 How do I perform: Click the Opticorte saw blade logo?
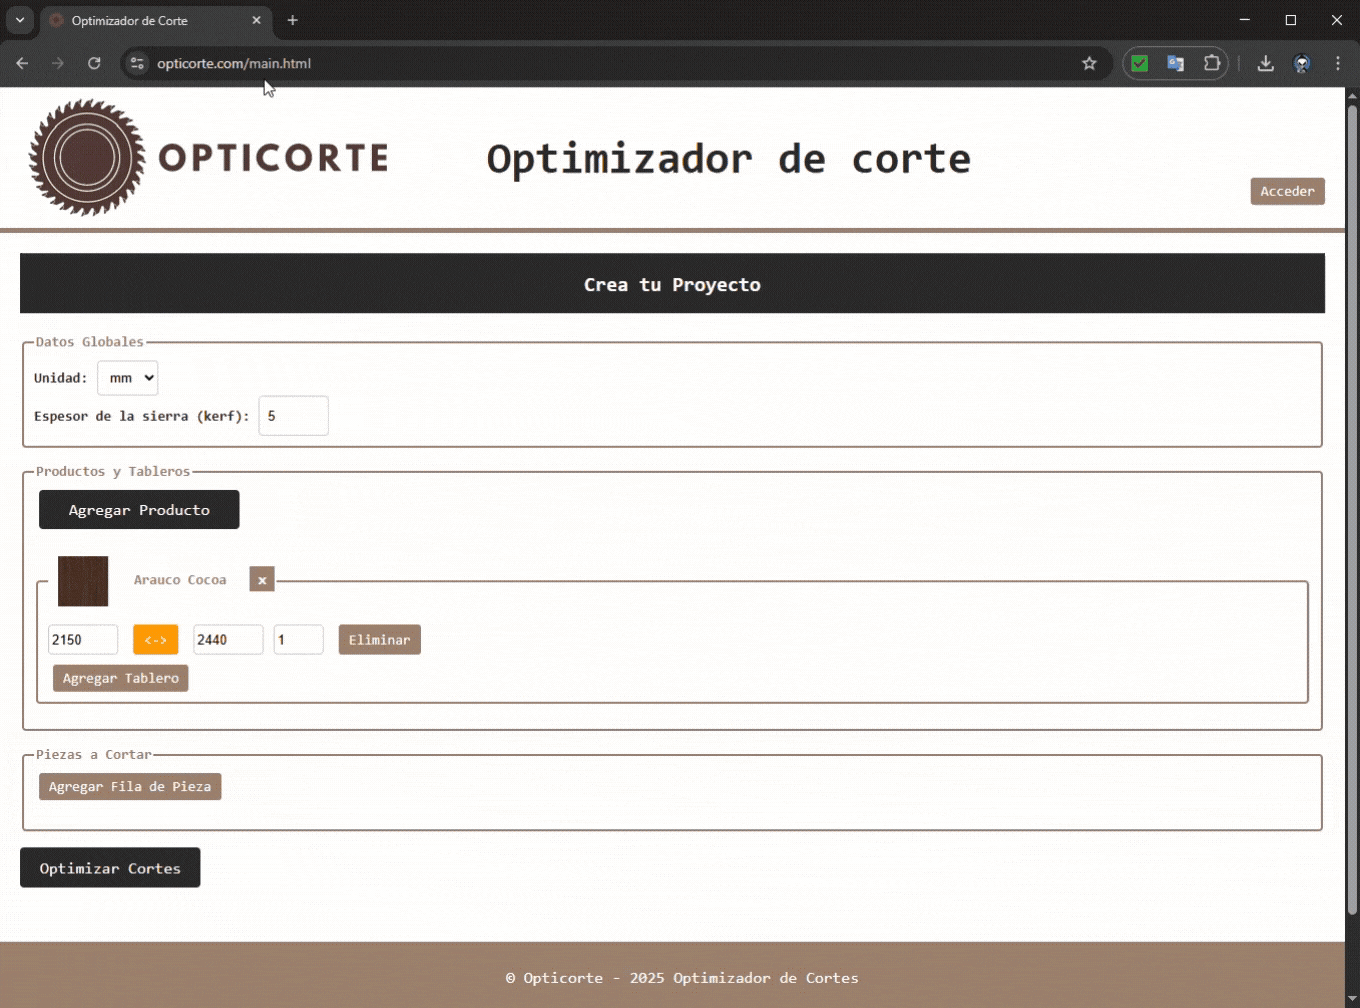click(x=86, y=157)
